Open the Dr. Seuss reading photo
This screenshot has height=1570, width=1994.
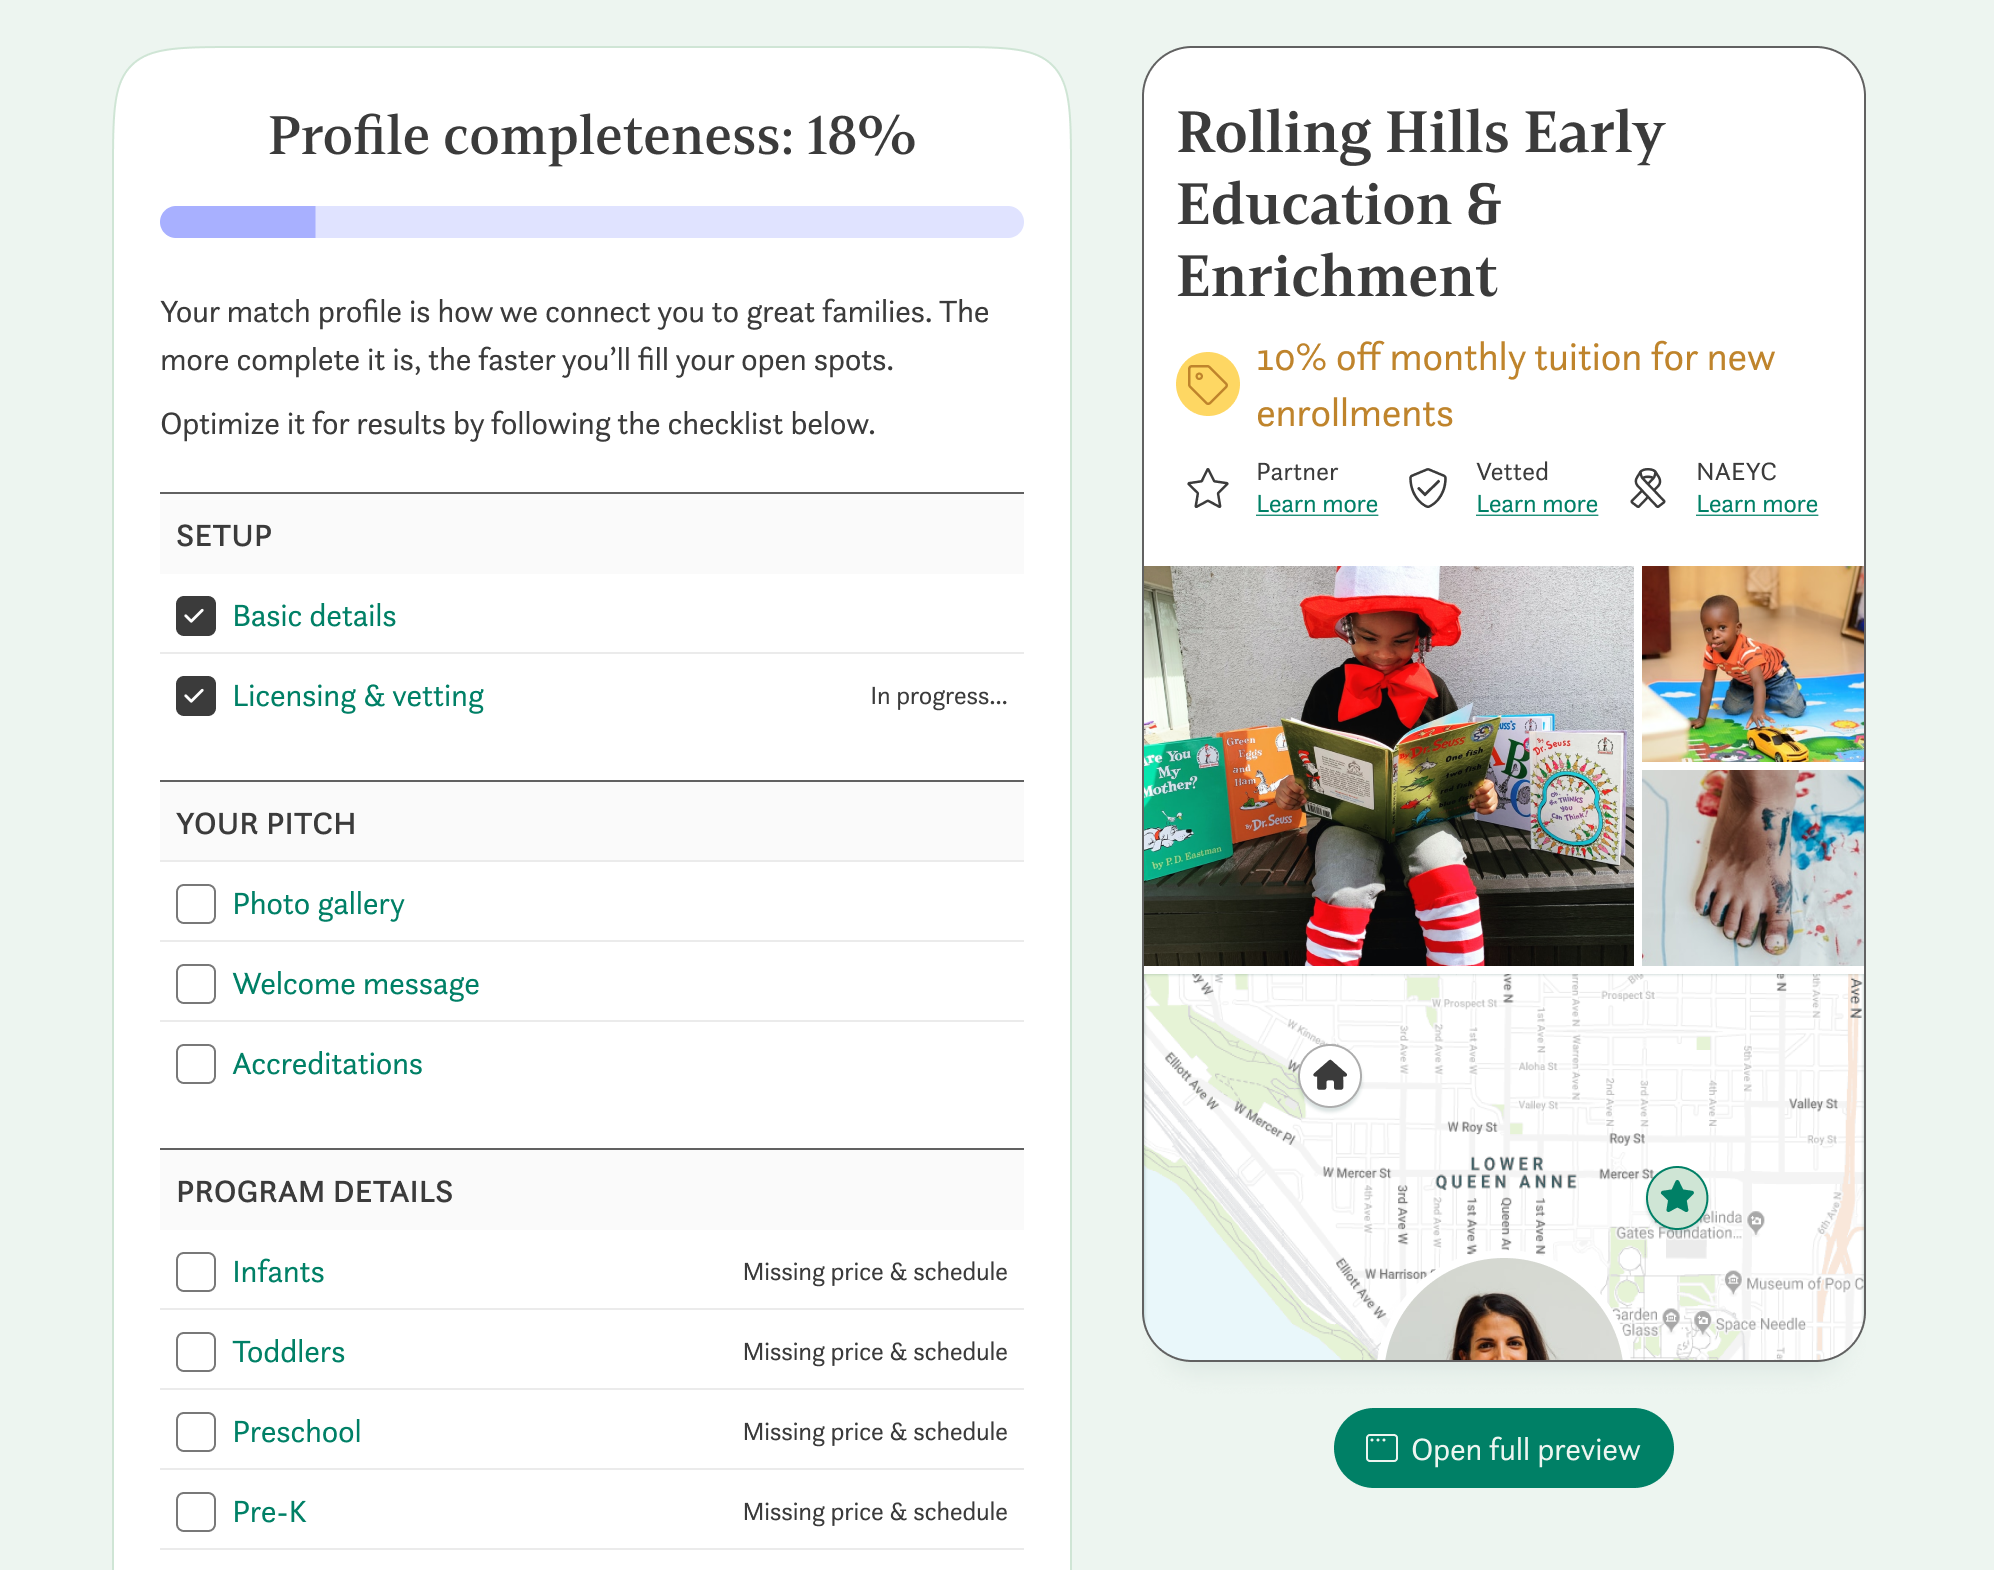pyautogui.click(x=1388, y=766)
